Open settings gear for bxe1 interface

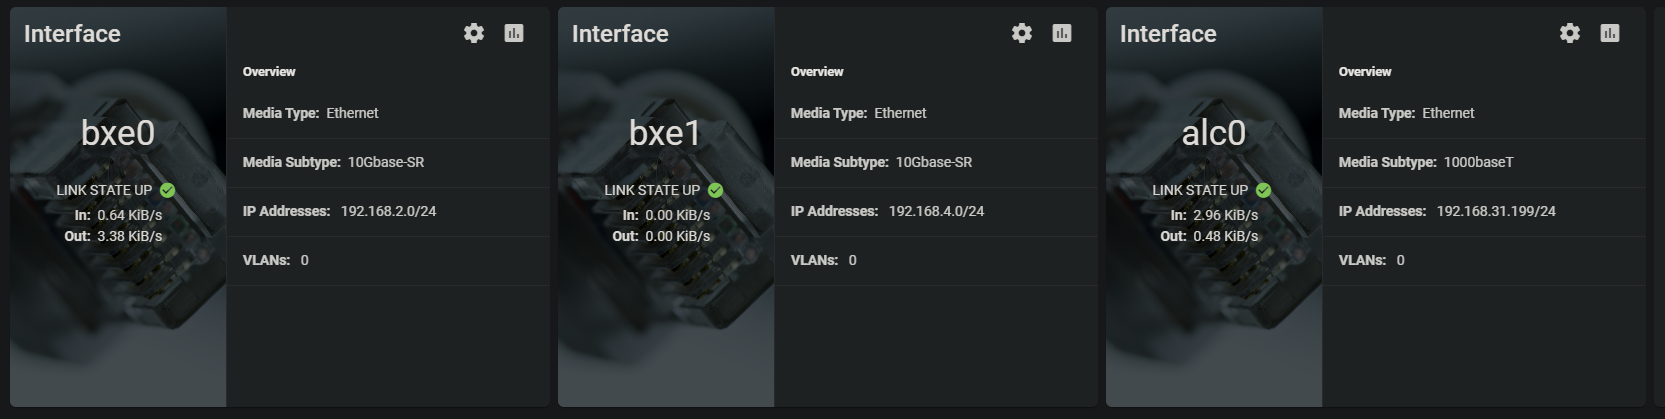(x=1022, y=33)
